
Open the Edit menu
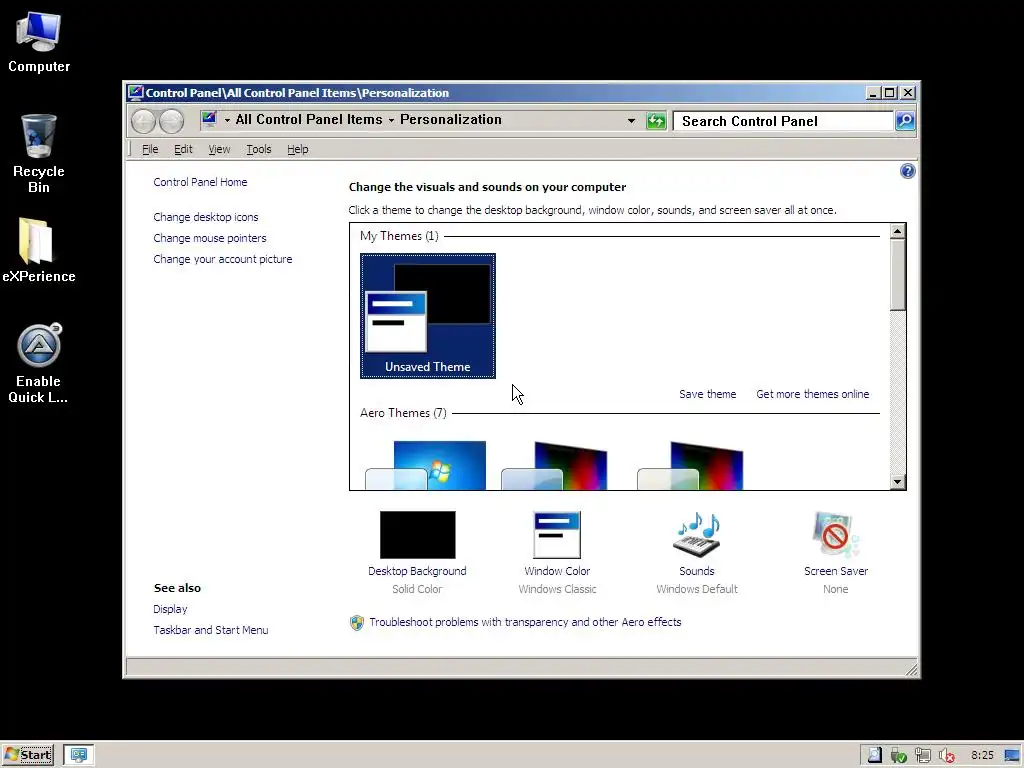(x=183, y=150)
